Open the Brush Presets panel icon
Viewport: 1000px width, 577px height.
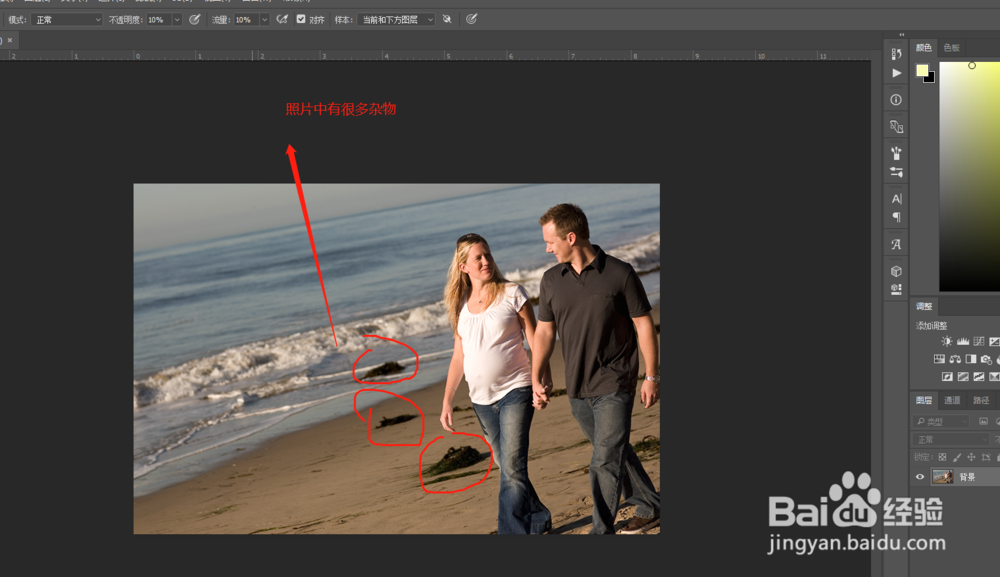[x=896, y=153]
